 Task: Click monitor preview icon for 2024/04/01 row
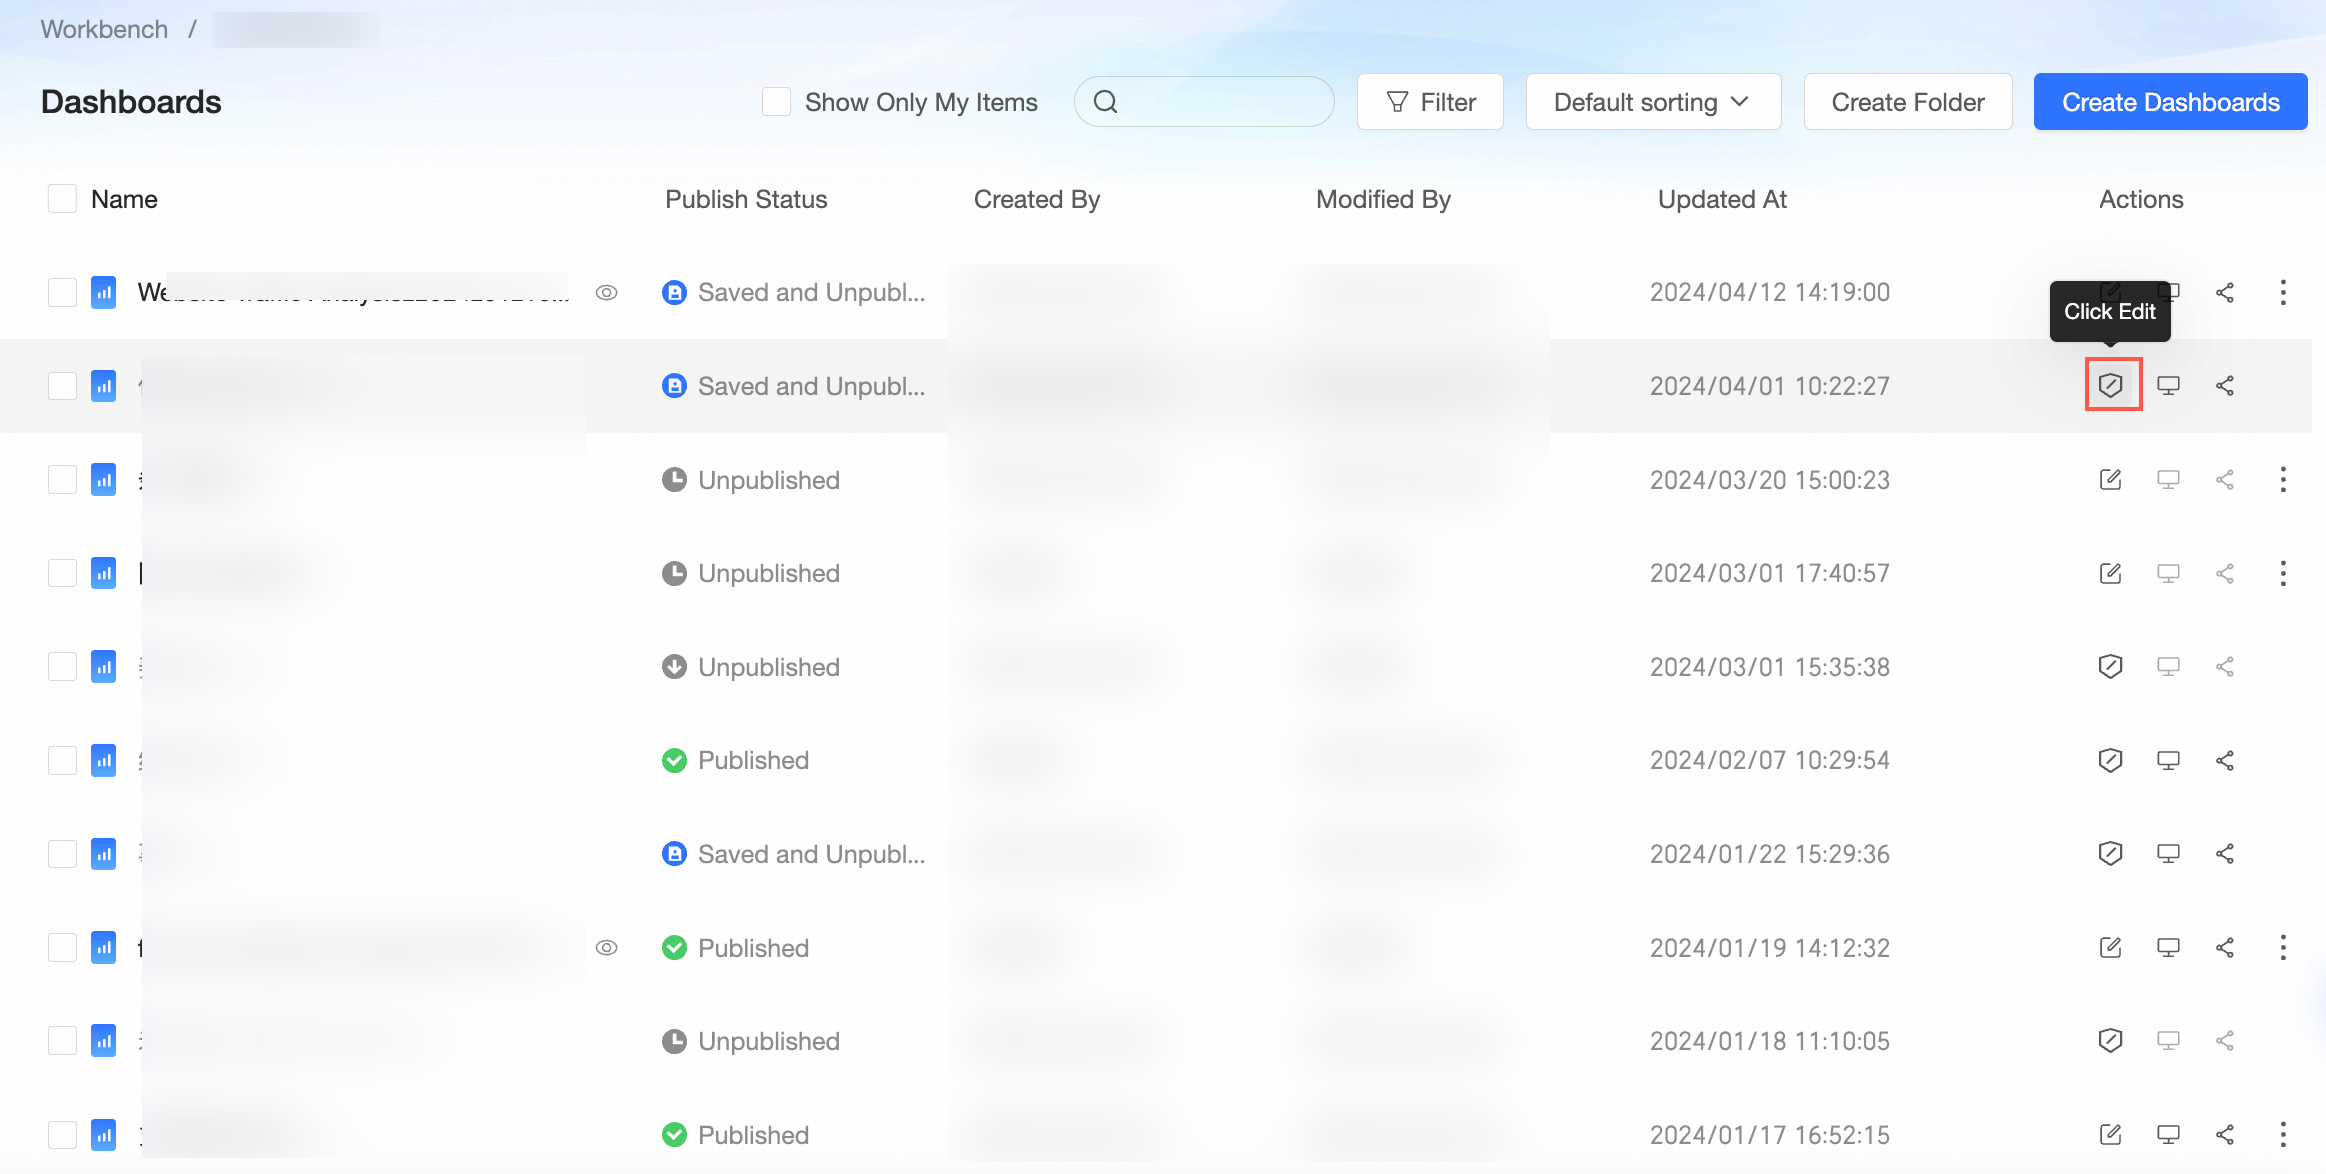tap(2168, 386)
